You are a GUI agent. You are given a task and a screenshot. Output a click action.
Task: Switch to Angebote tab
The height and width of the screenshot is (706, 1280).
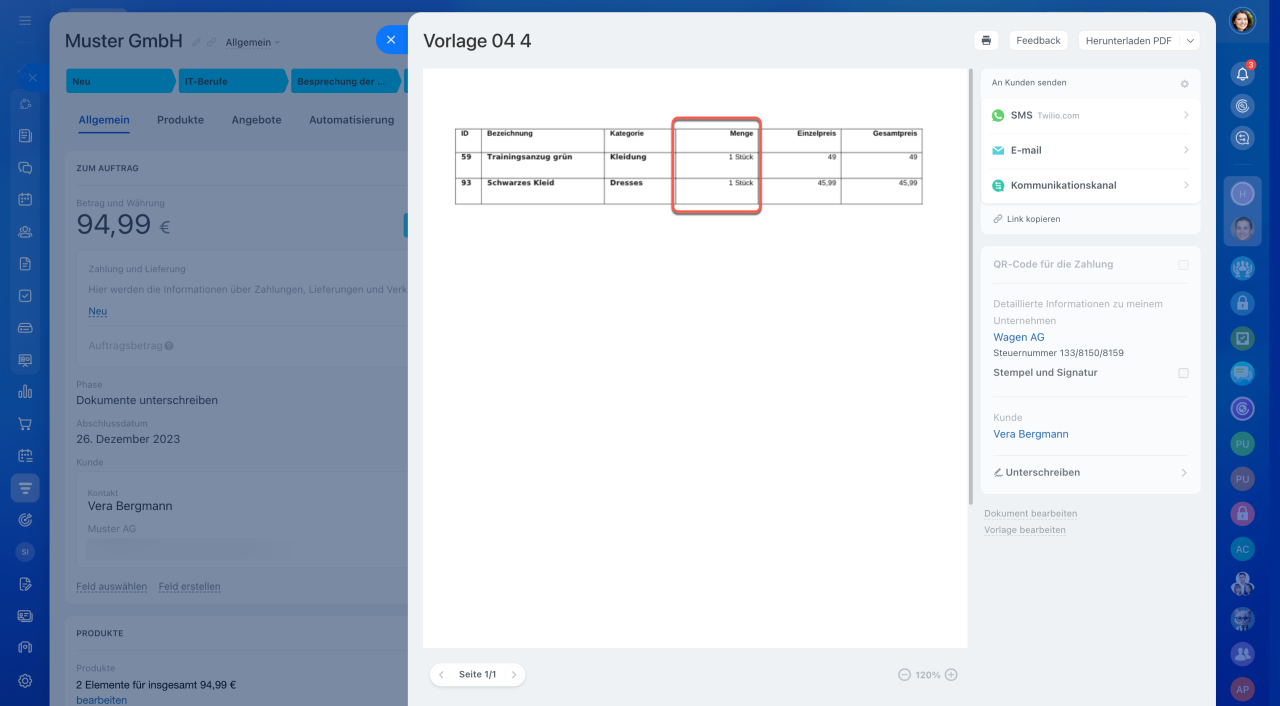[256, 120]
